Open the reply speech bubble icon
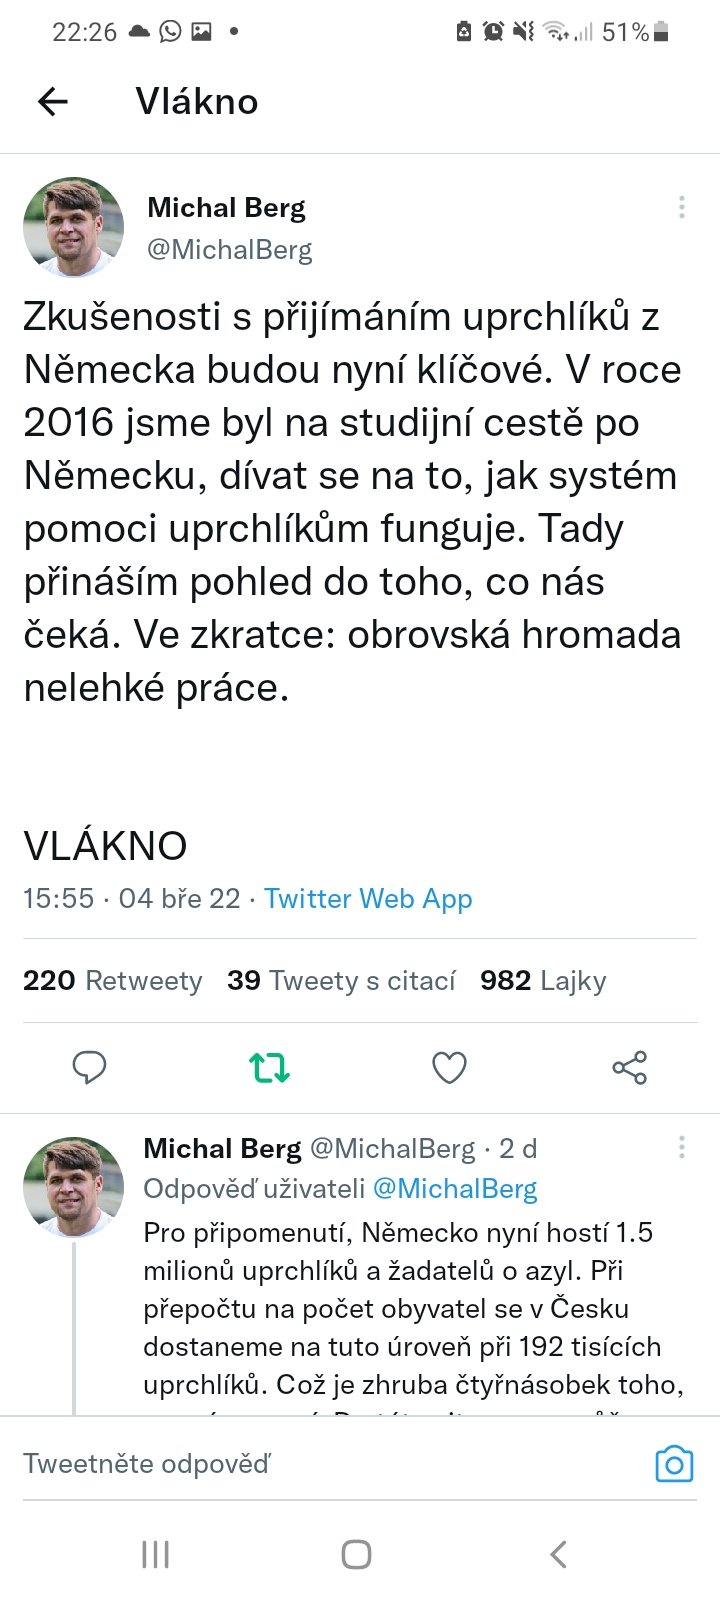Viewport: 720px width, 1600px height. [x=90, y=1068]
